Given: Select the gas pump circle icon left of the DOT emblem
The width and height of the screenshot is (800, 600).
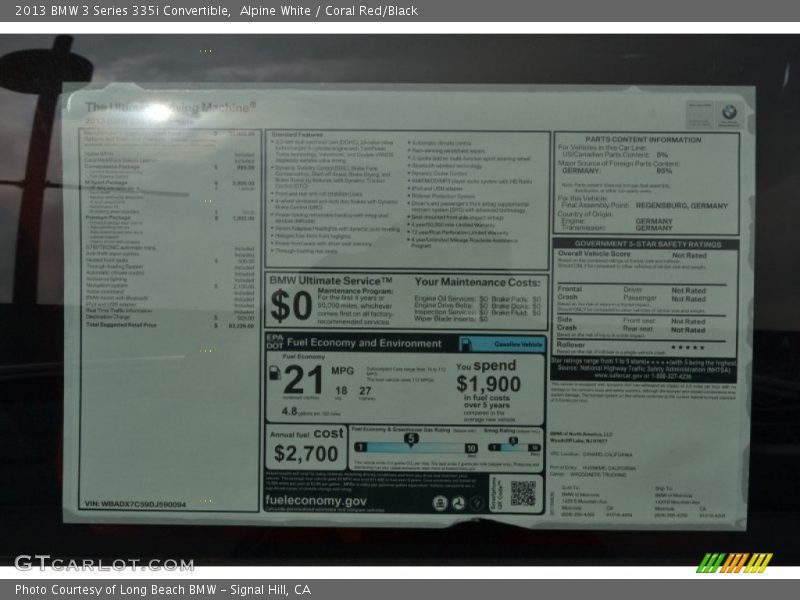Looking at the screenshot, I should (x=441, y=502).
